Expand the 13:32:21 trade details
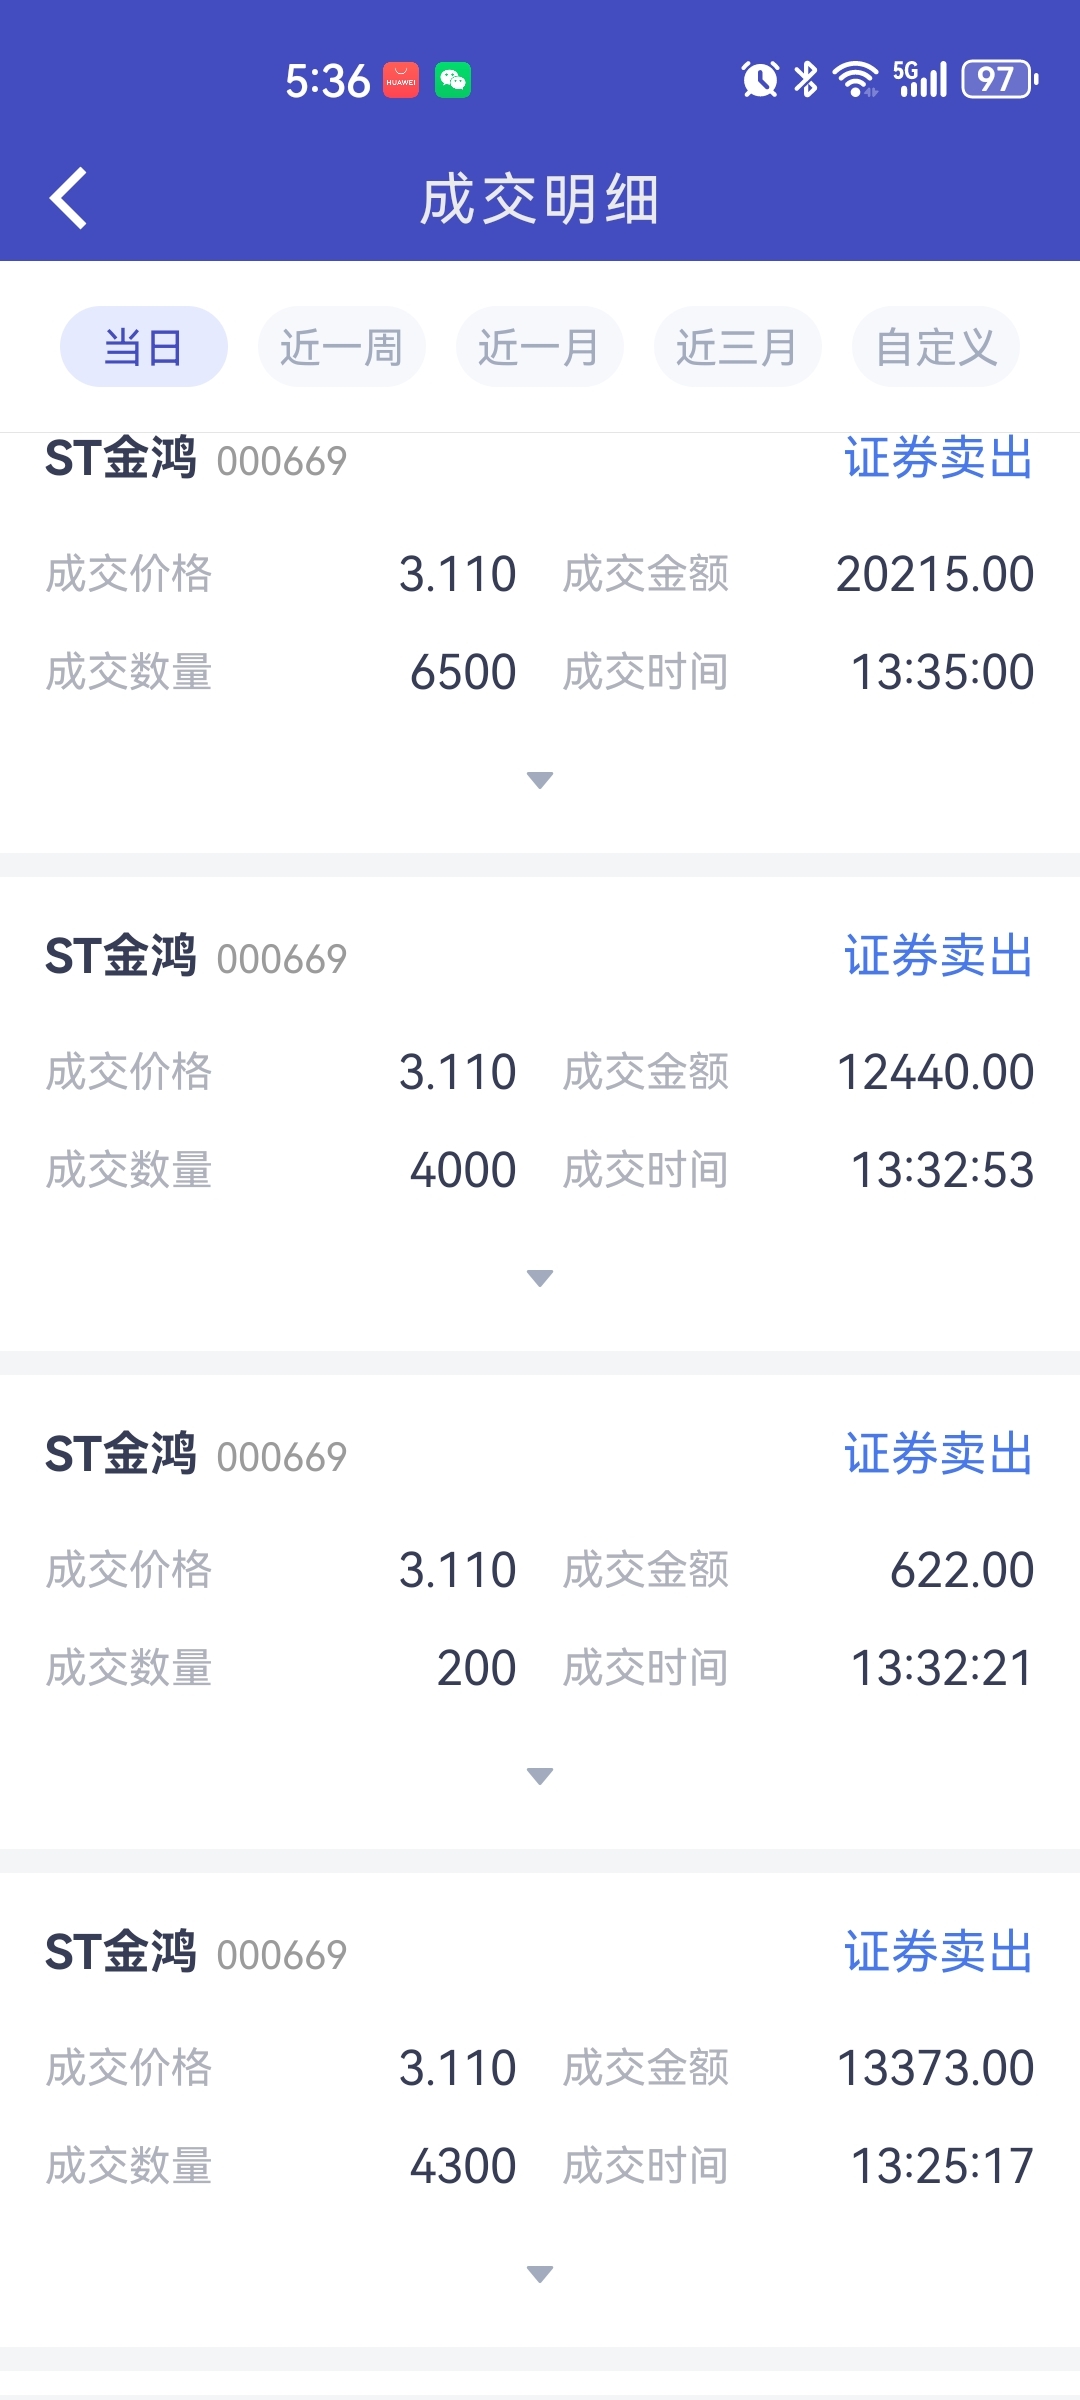Screen dimensions: 1080x2400 coord(540,1776)
